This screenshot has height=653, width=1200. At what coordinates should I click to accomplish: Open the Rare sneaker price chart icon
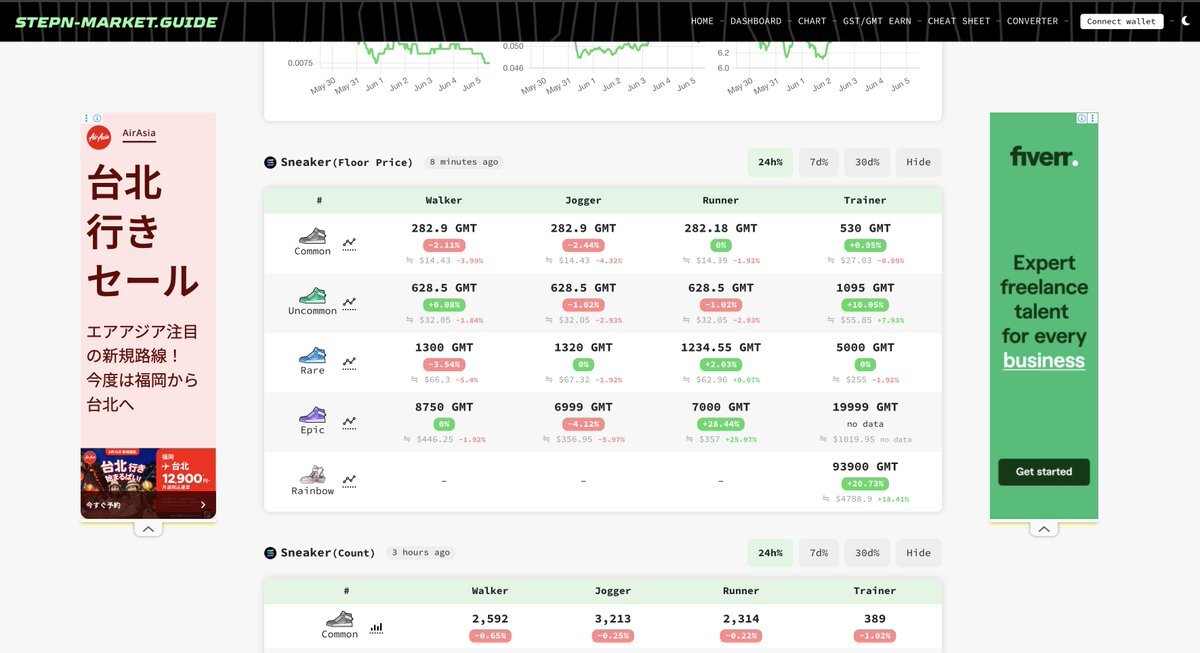point(349,362)
